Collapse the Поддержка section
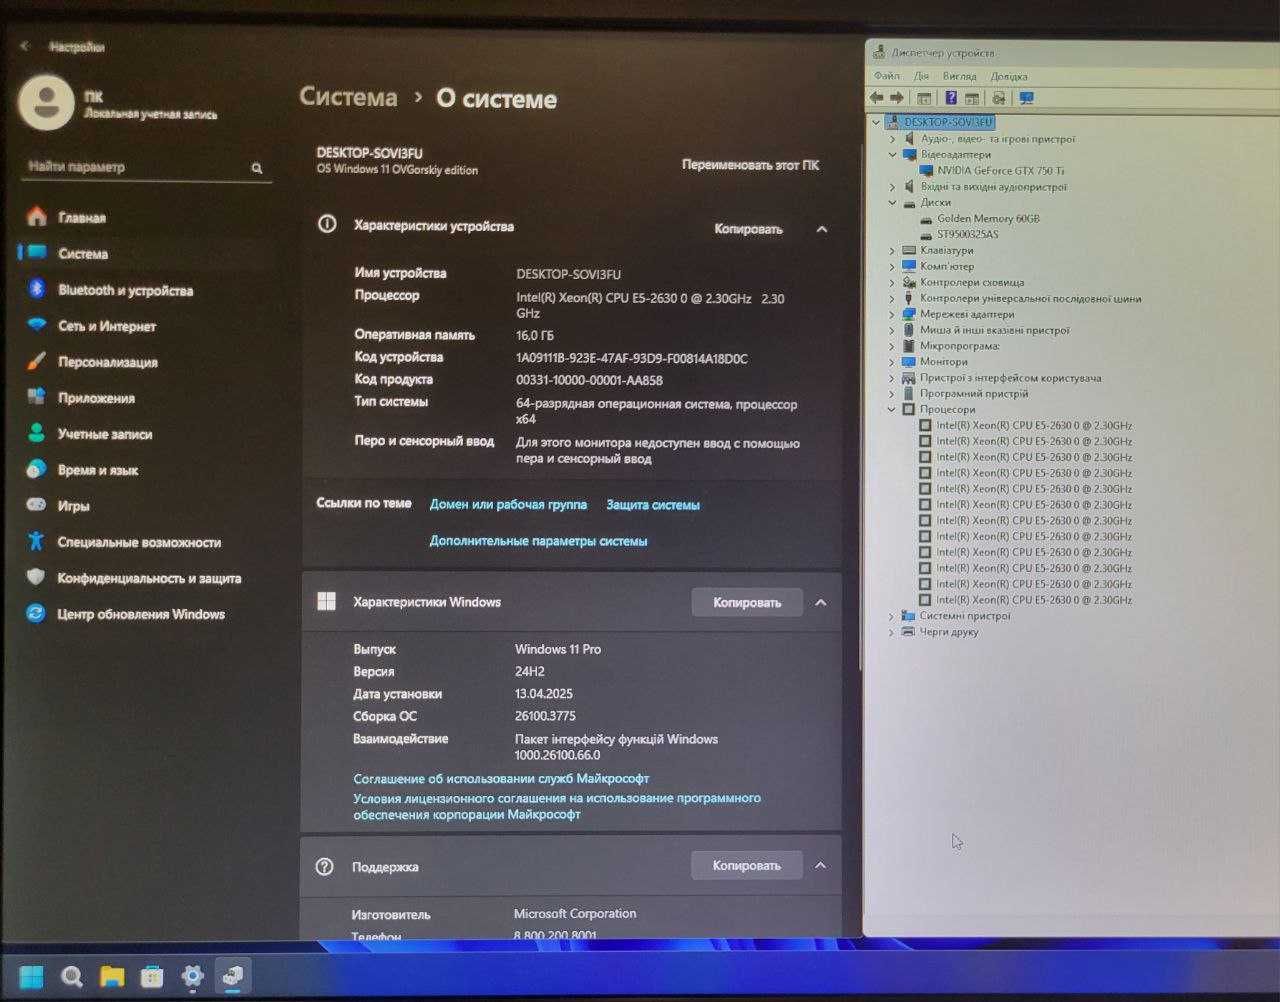This screenshot has height=1002, width=1280. pos(821,865)
